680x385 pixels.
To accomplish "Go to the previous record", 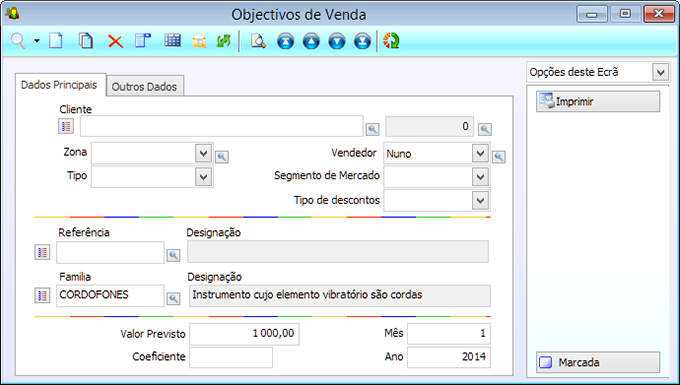I will point(311,42).
